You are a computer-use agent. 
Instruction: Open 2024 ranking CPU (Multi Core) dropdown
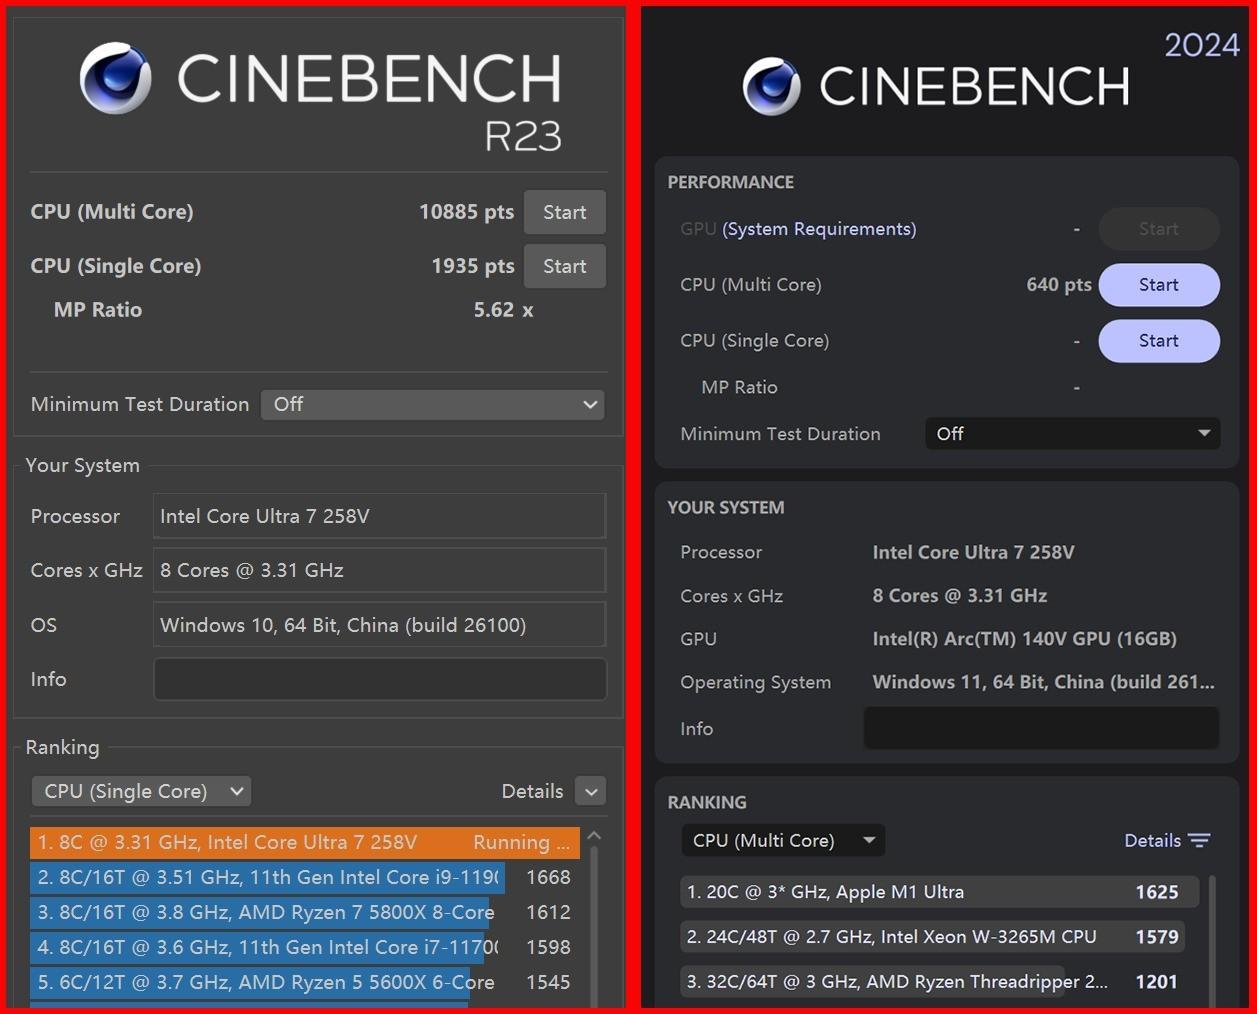coord(783,840)
